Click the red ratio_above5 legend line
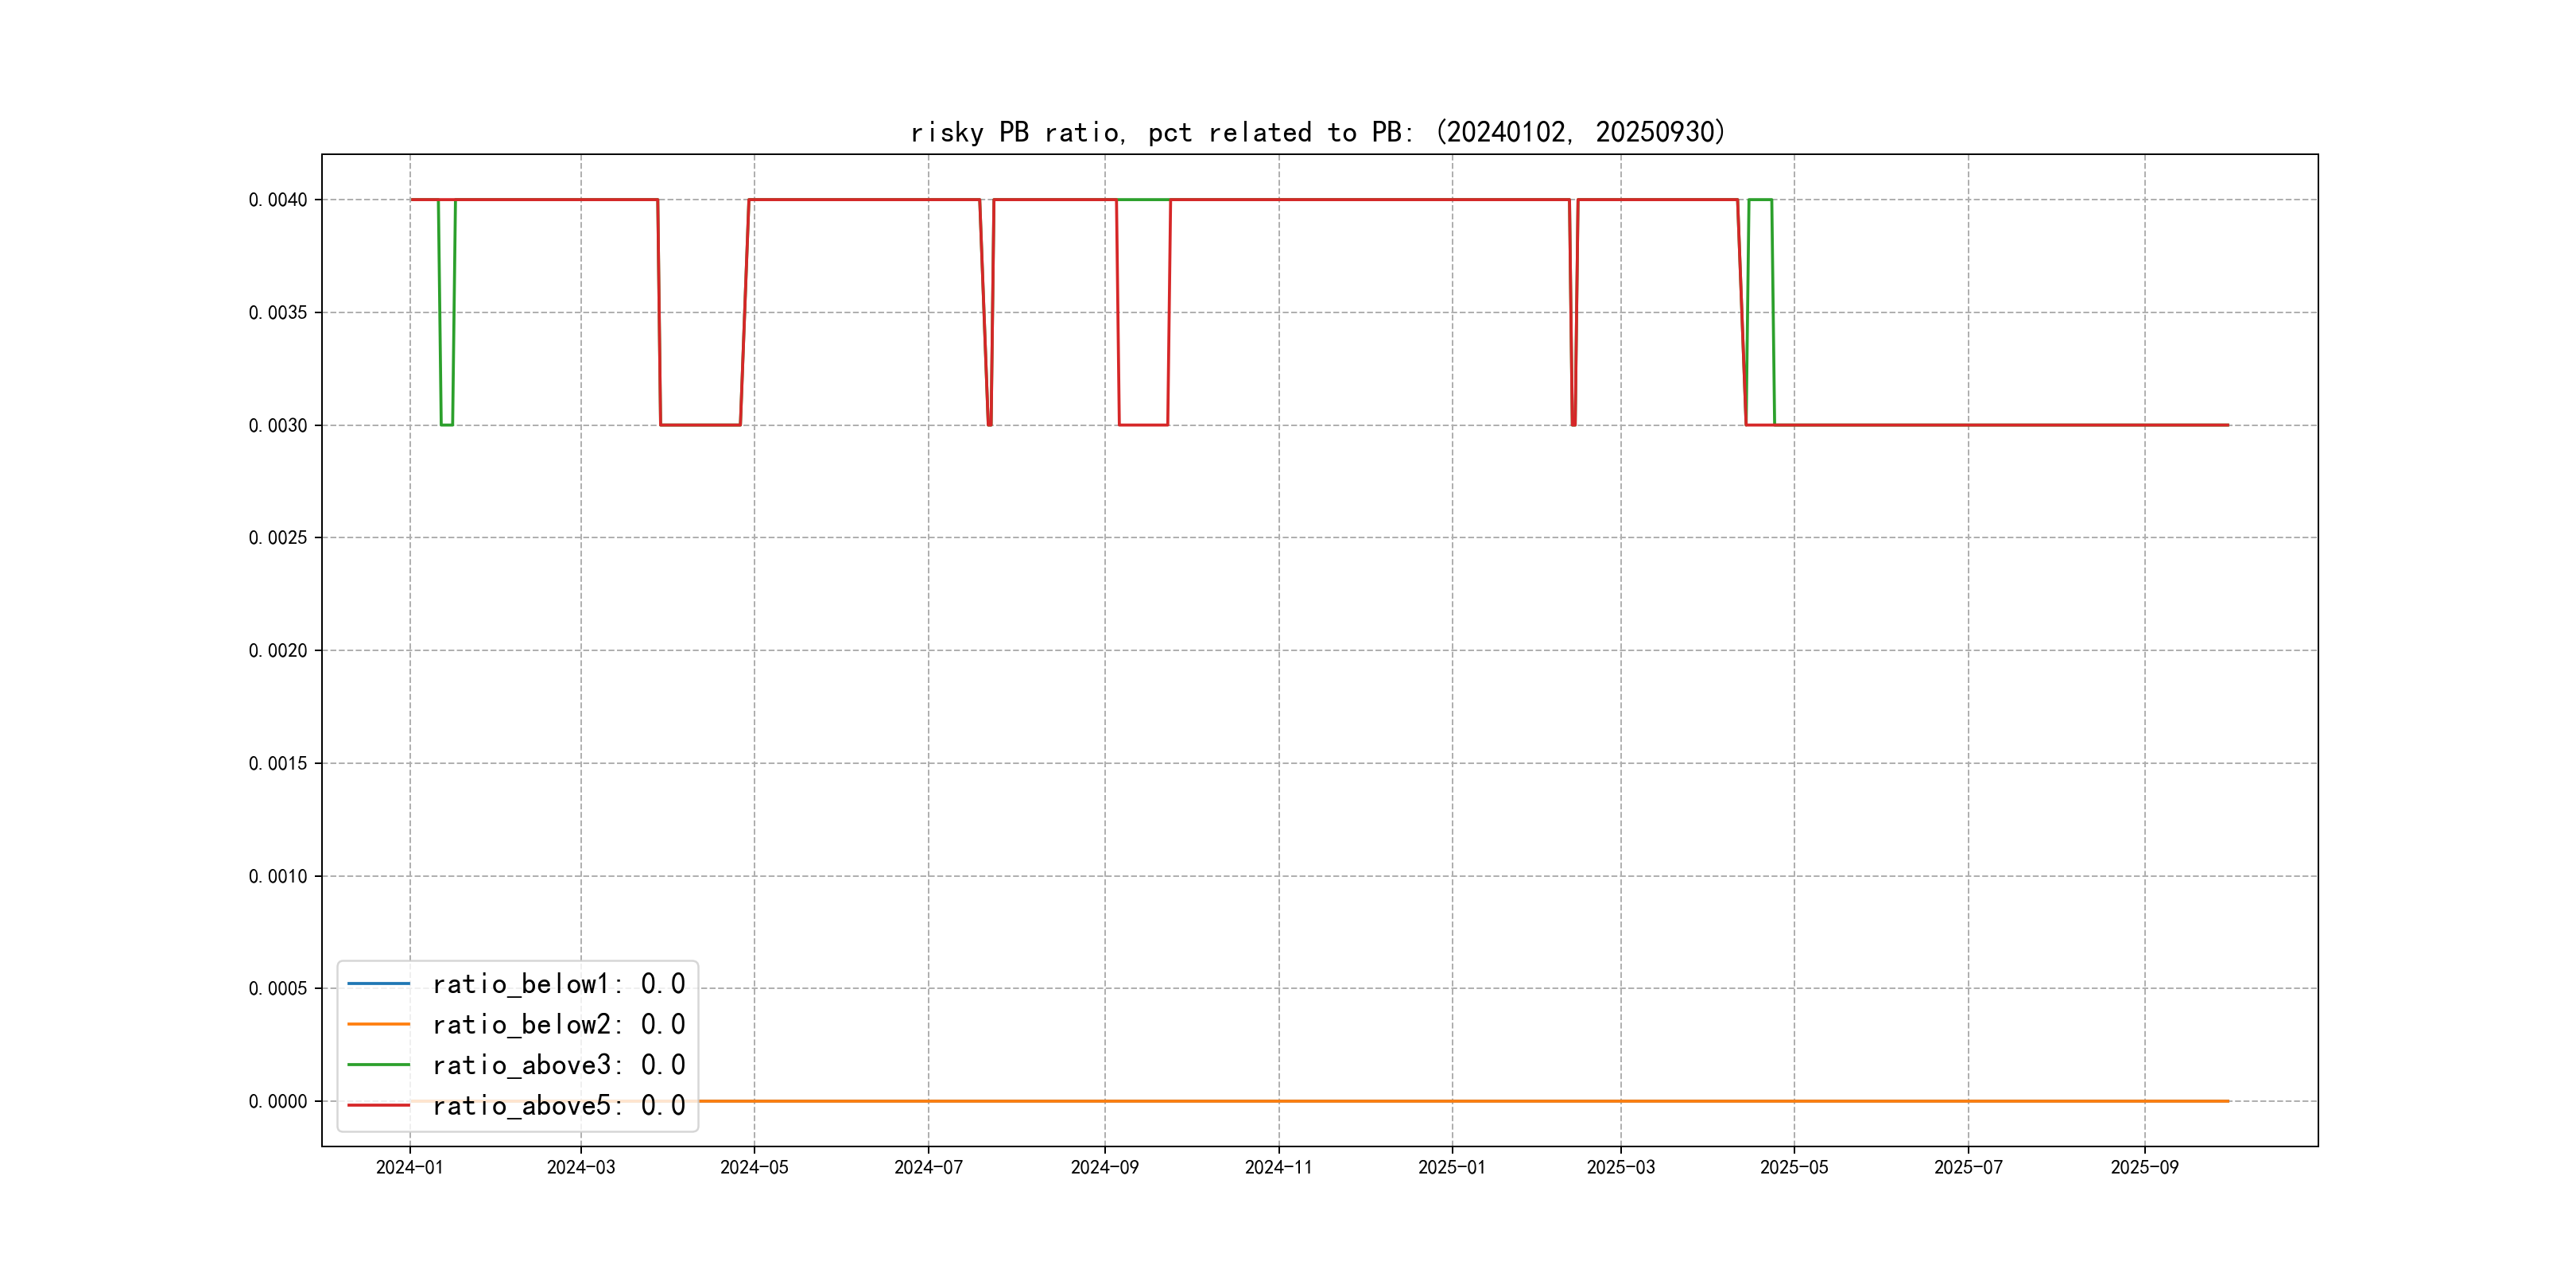 point(378,1105)
